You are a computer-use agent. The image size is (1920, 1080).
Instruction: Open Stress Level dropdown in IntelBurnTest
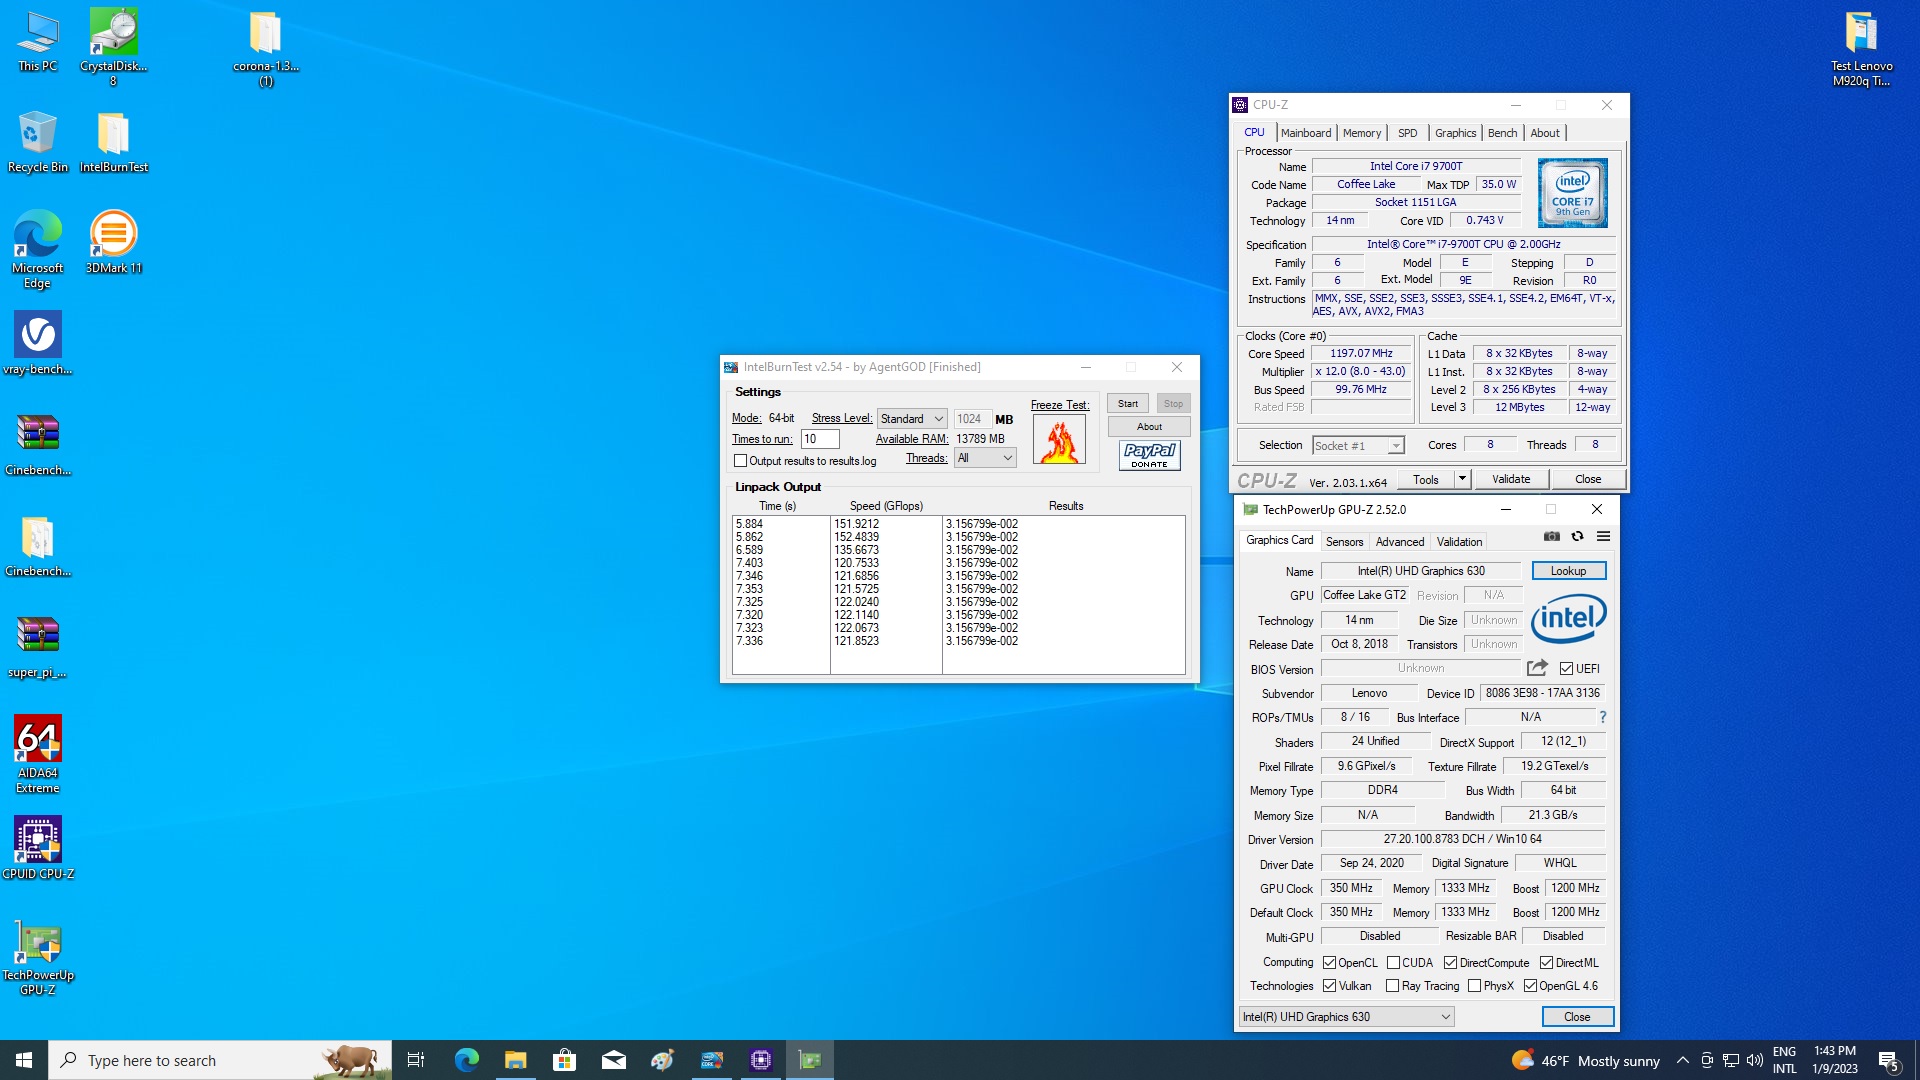coord(912,419)
